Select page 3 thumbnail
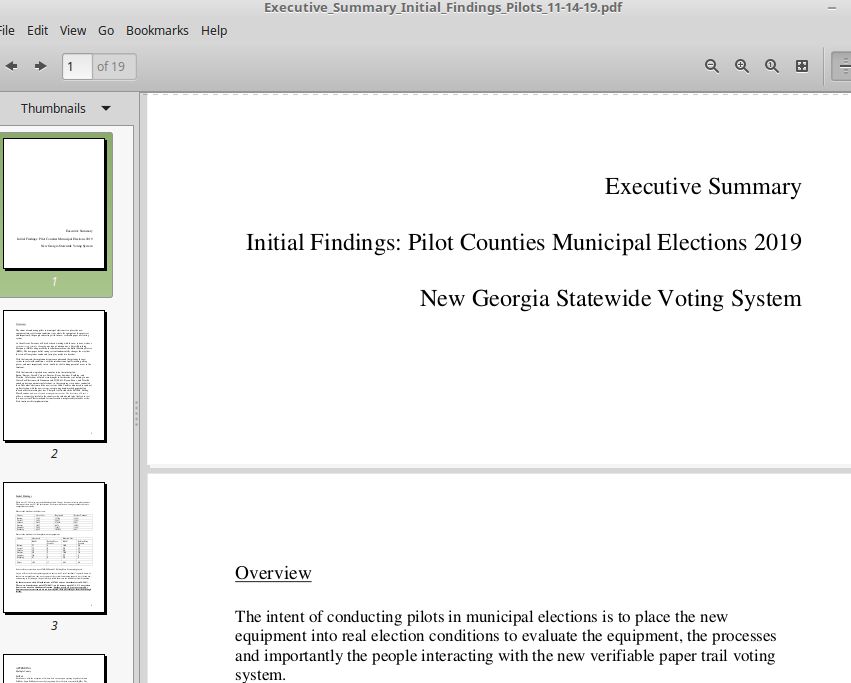Screen dimensions: 851x683 click(54, 548)
